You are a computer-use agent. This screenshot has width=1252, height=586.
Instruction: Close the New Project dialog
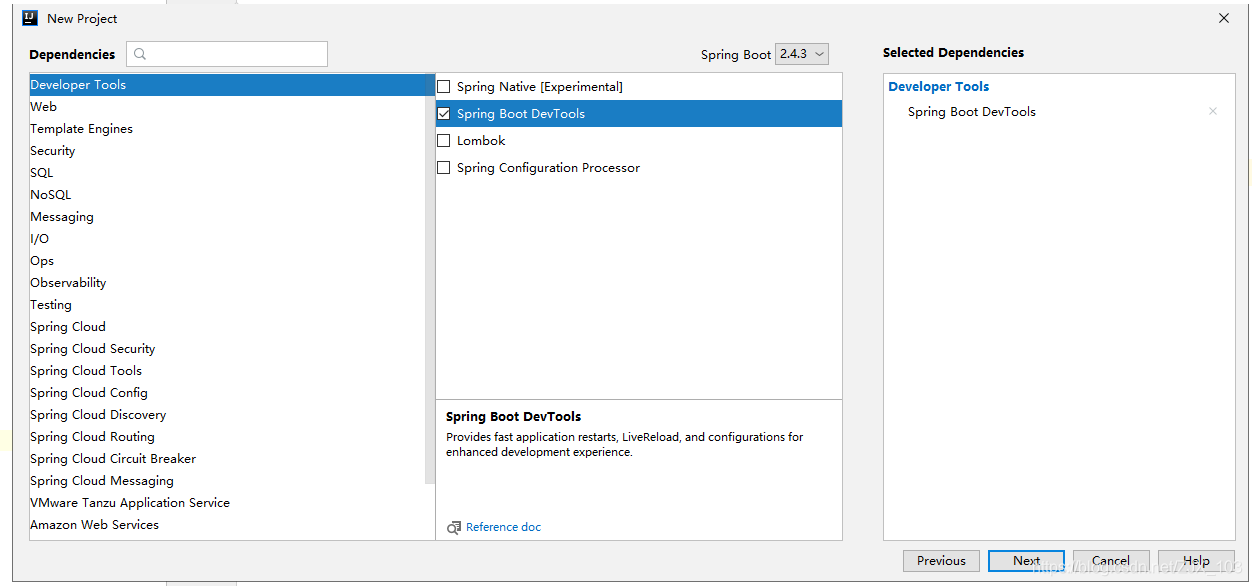1224,18
